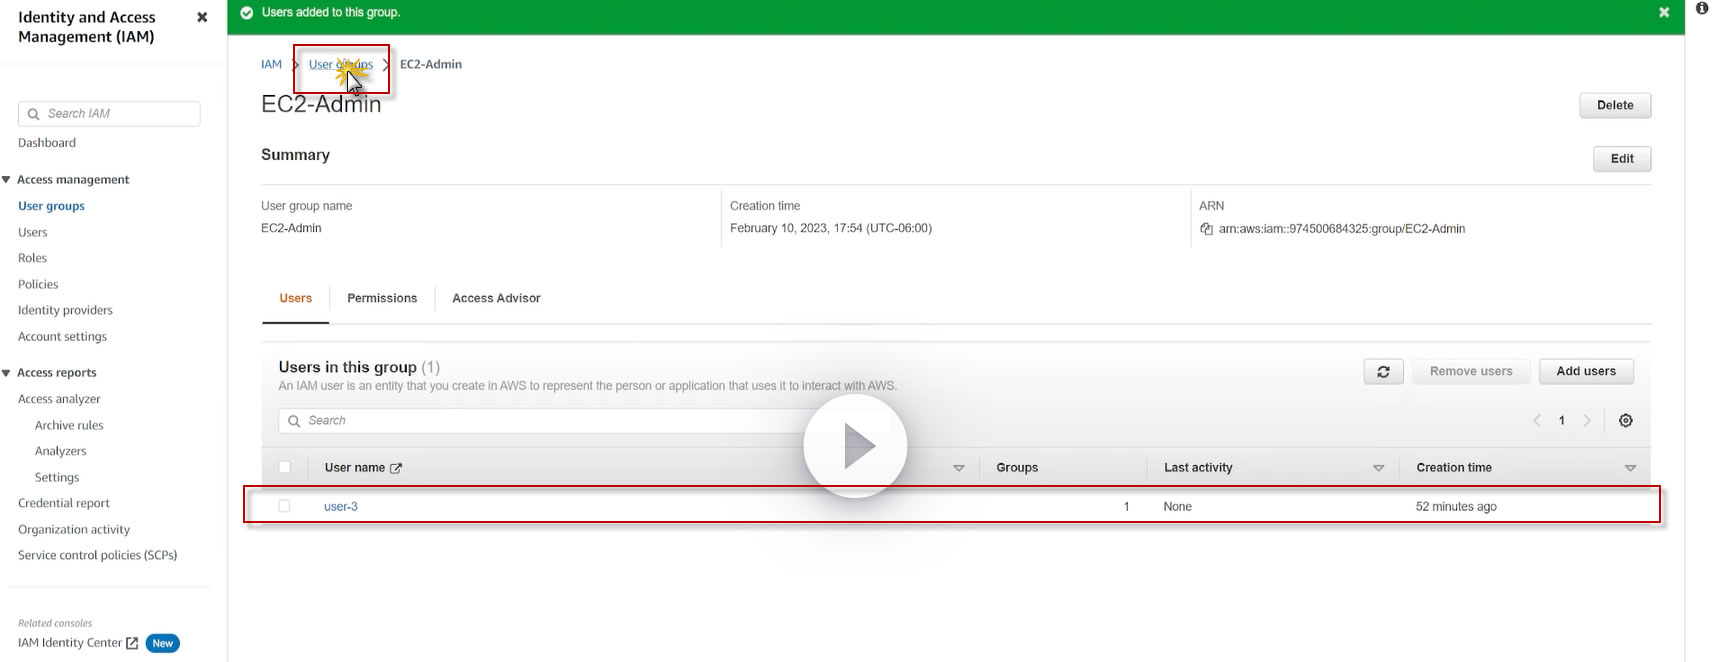Copy the ARN with the clipboard icon
Image resolution: width=1712 pixels, height=662 pixels.
1206,229
